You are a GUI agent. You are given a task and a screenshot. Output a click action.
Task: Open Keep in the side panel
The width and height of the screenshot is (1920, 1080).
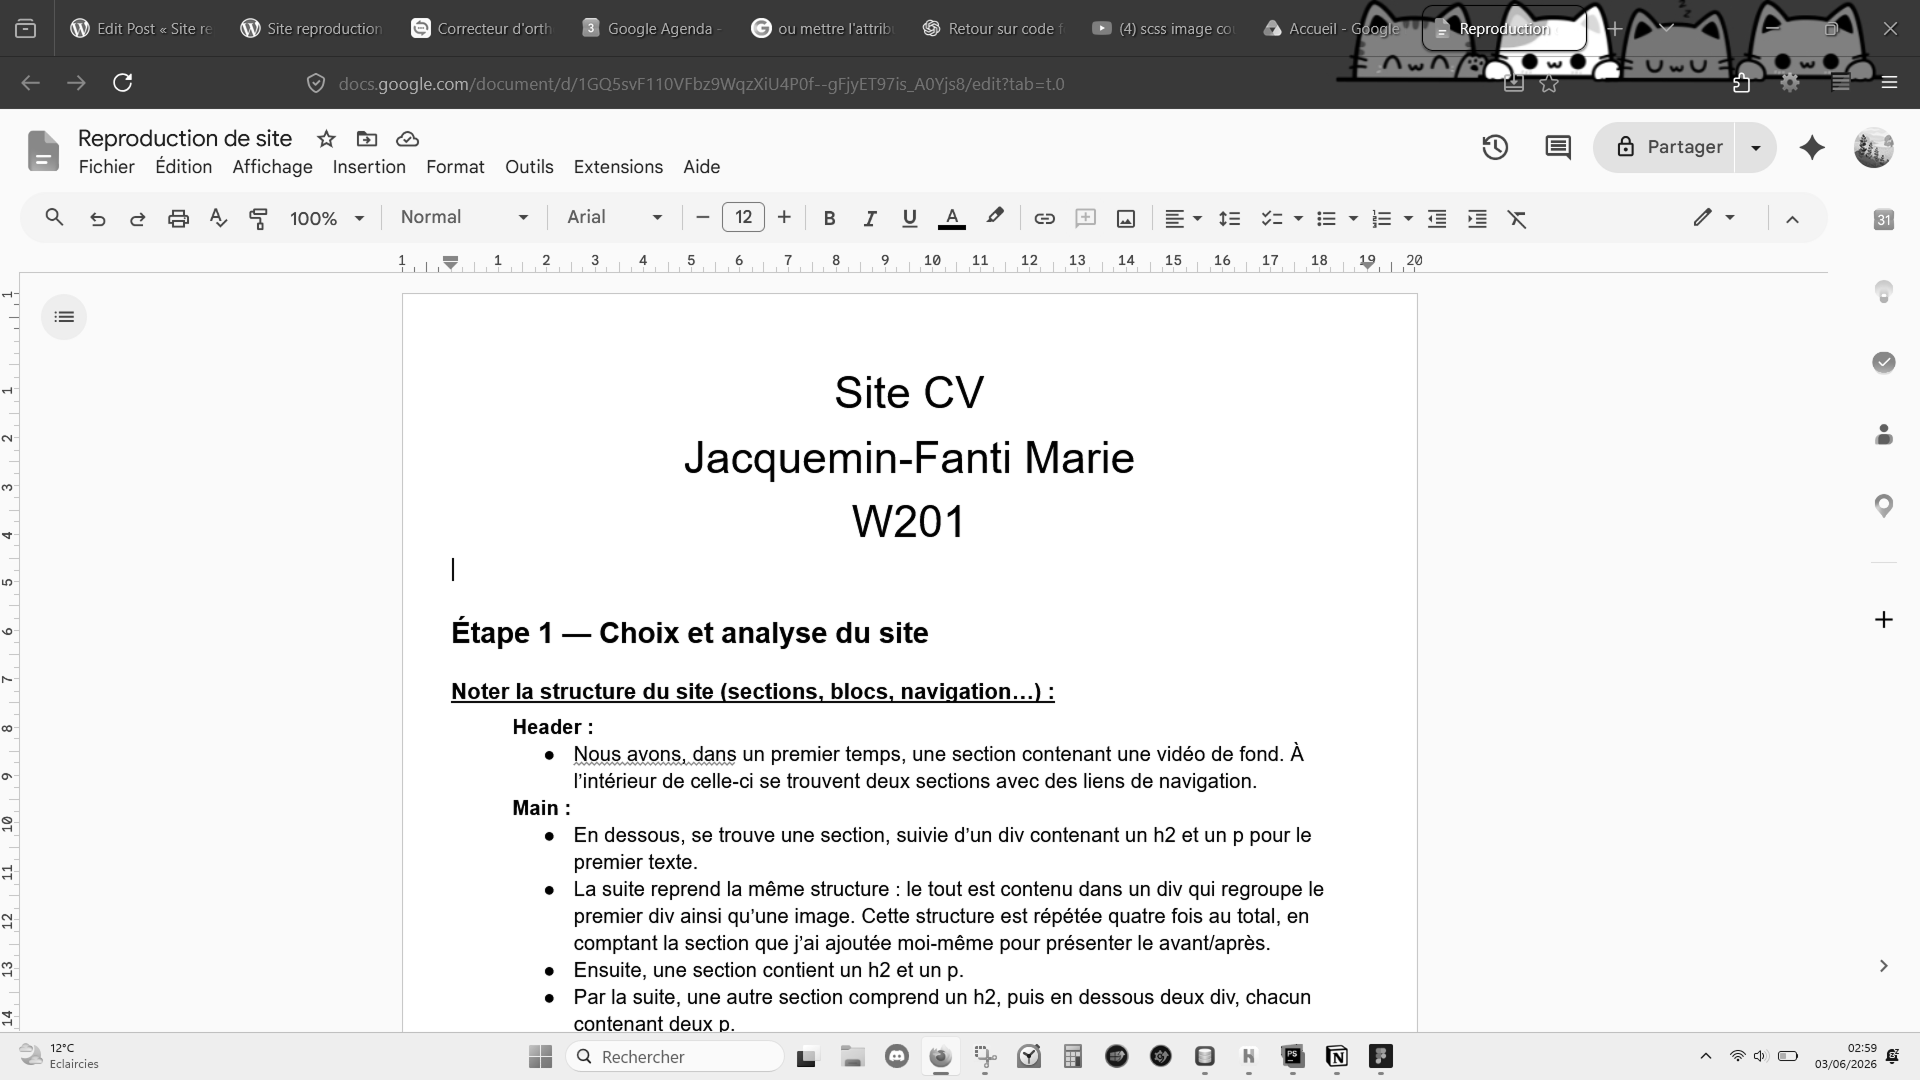click(x=1884, y=291)
